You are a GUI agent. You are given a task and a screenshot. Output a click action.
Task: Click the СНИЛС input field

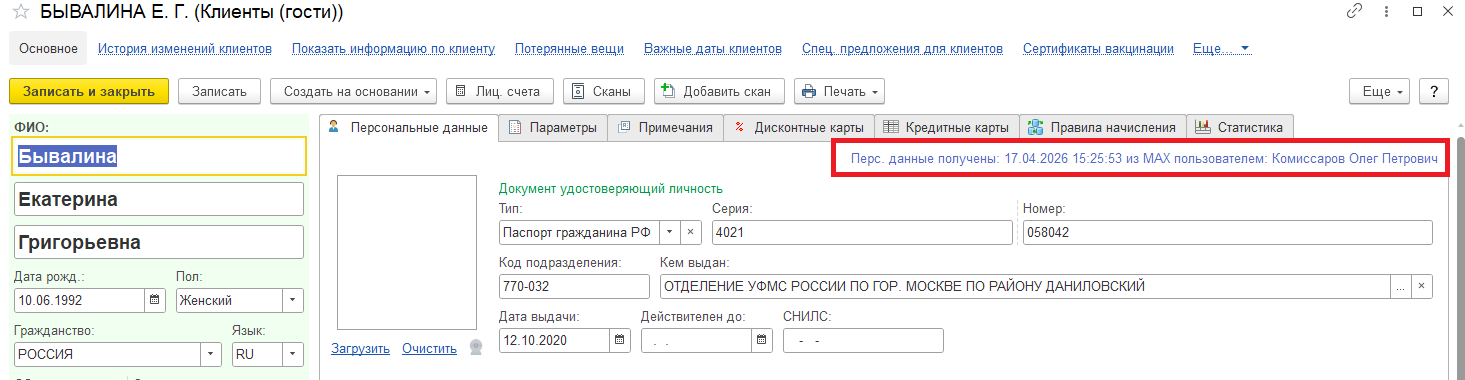863,341
